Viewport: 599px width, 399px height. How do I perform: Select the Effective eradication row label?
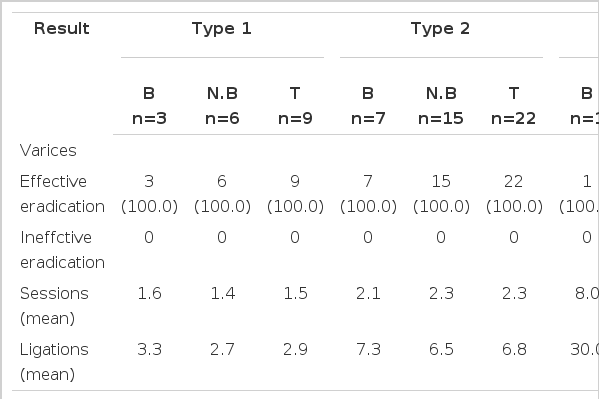[x=62, y=194]
